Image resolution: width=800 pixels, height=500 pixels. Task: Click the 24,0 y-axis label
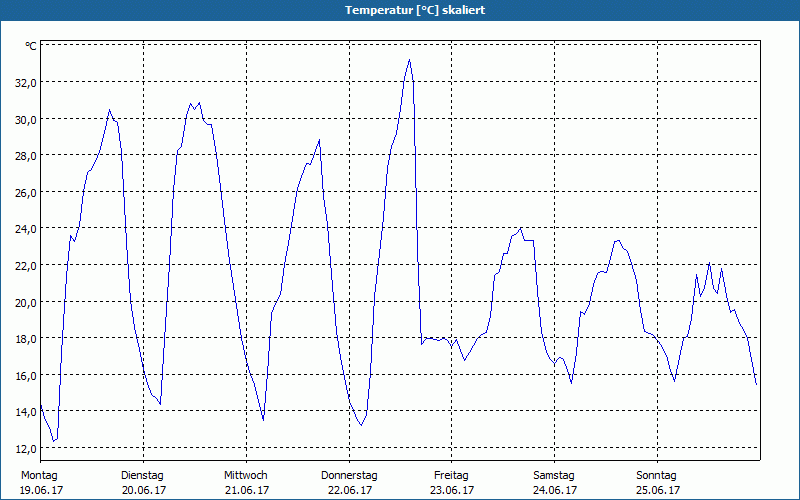(26, 229)
